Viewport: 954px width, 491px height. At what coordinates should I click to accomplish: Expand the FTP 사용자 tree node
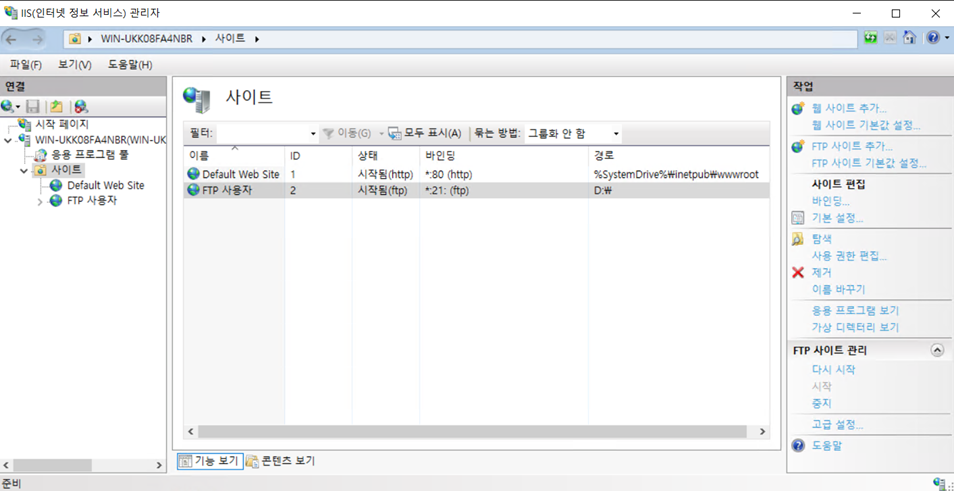point(40,201)
